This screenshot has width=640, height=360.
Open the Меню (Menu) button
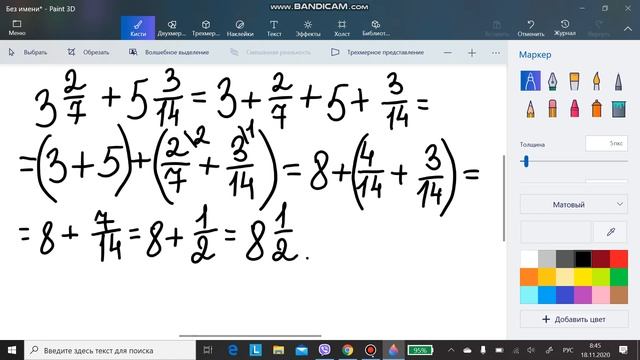coord(17,27)
